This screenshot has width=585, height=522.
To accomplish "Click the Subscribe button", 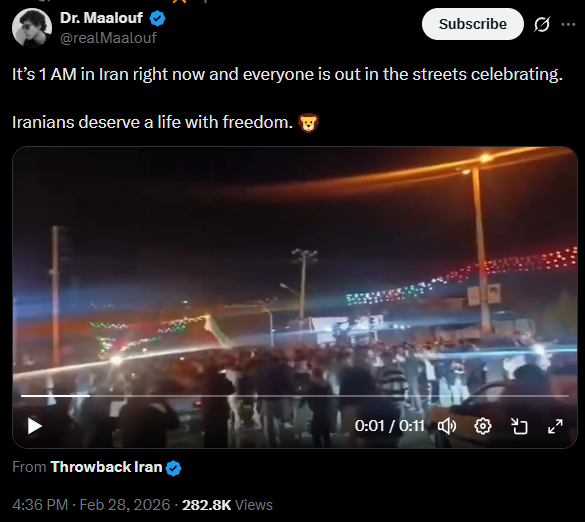I will coord(473,24).
